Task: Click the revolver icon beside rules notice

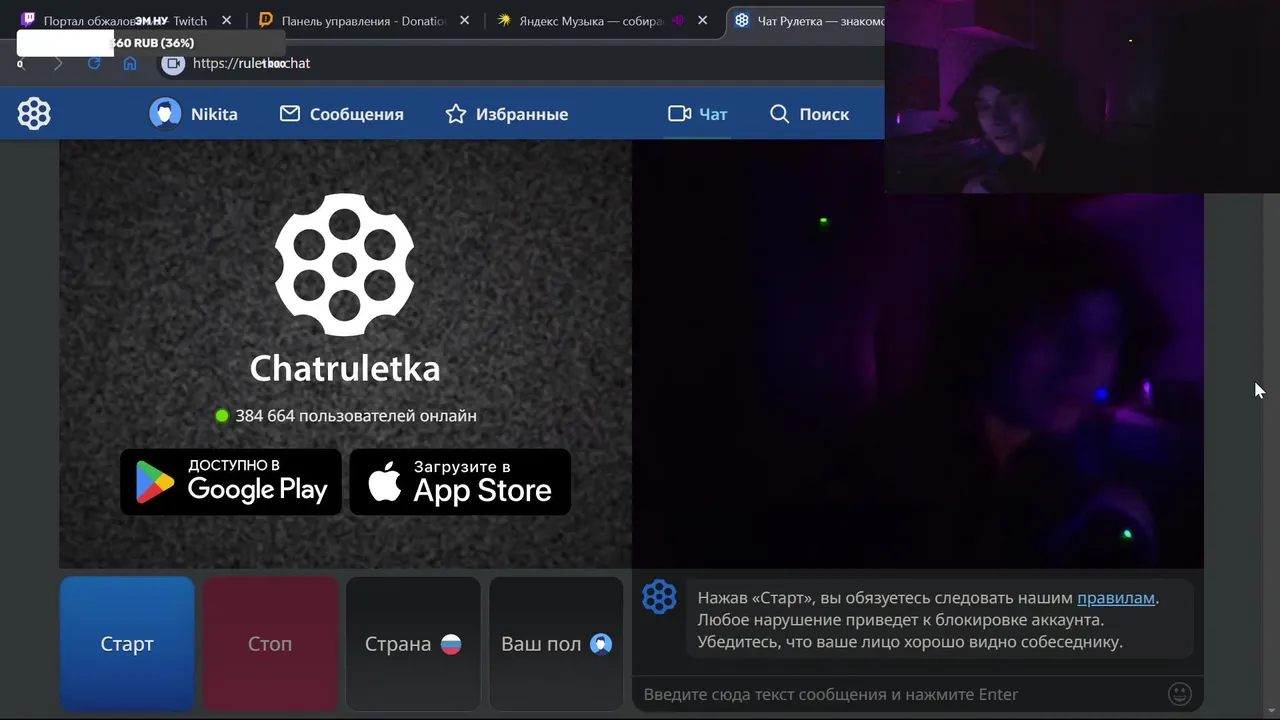Action: [659, 597]
